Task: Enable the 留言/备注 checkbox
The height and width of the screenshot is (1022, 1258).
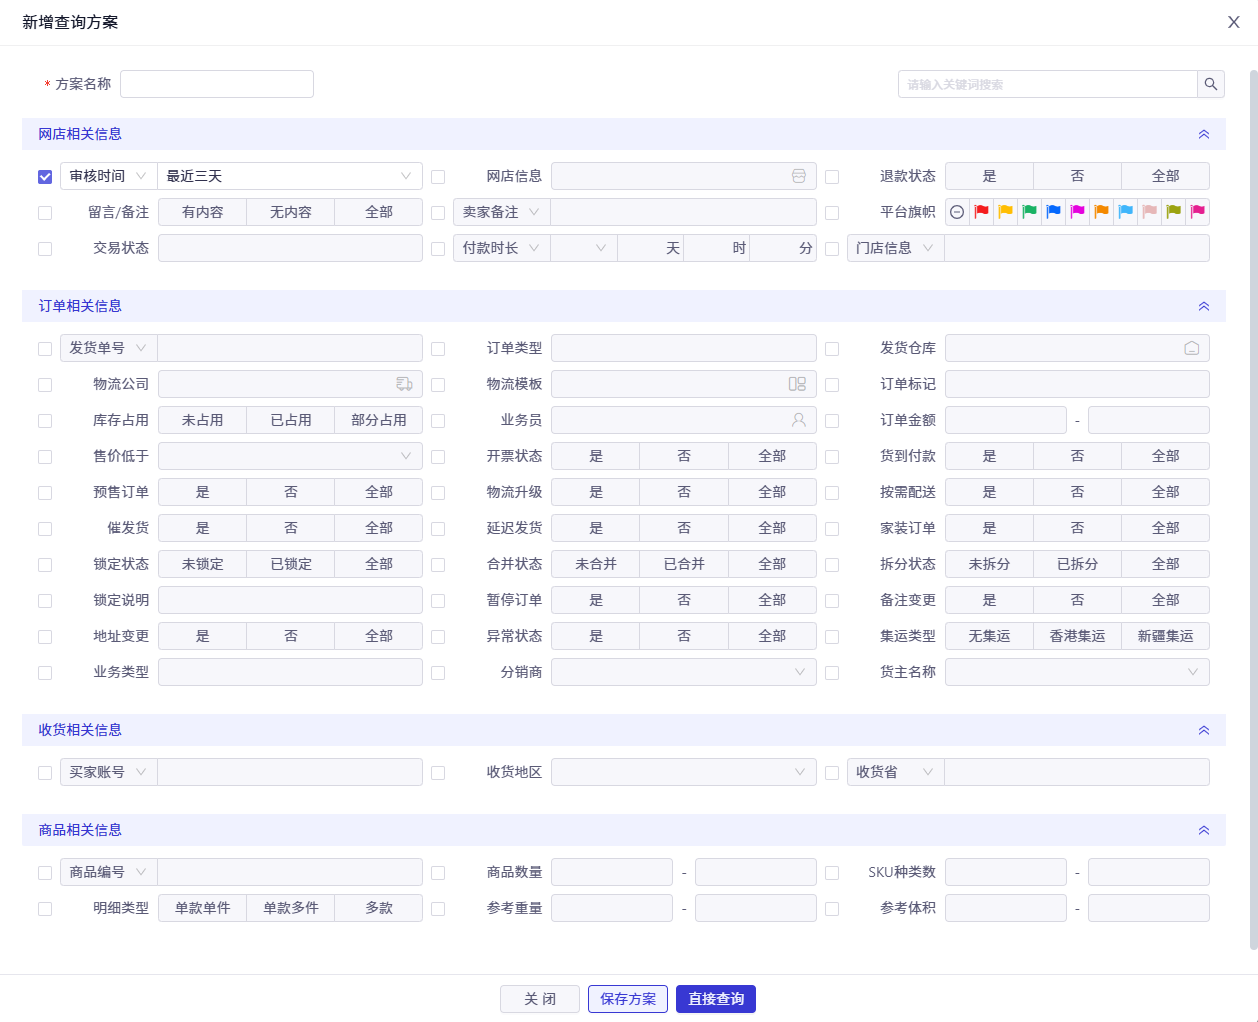Action: click(x=45, y=213)
